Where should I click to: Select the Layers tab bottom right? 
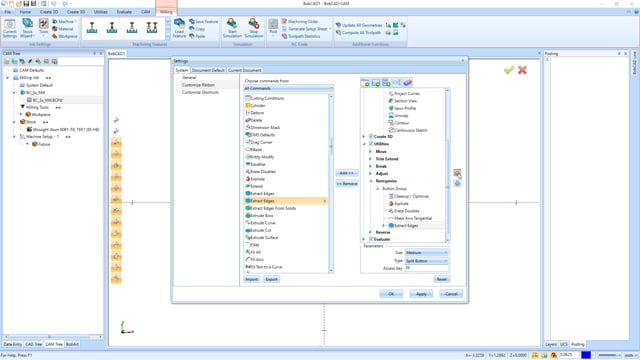click(551, 344)
